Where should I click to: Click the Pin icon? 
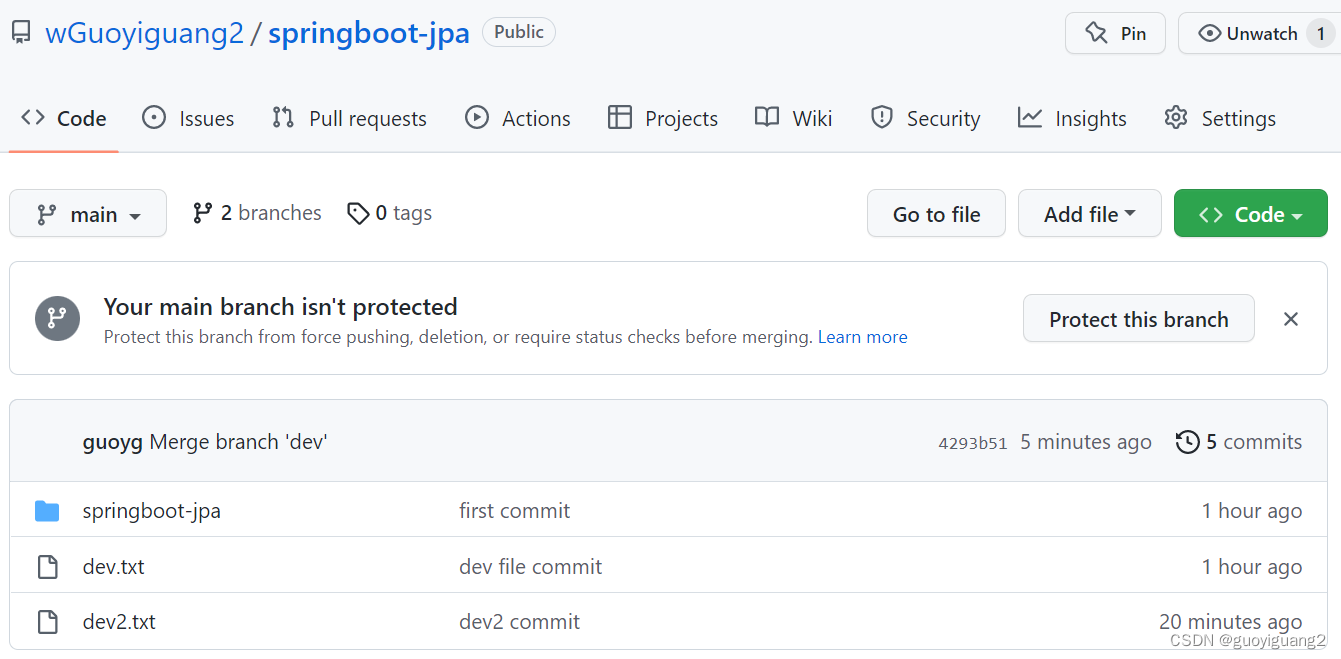click(x=1096, y=33)
